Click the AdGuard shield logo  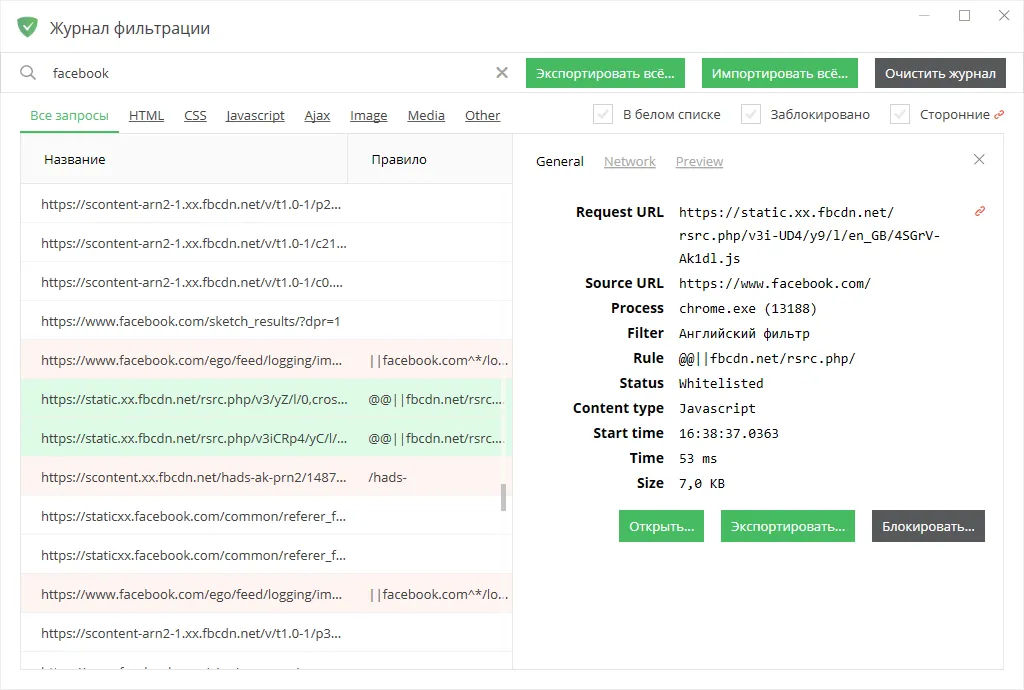click(x=27, y=27)
